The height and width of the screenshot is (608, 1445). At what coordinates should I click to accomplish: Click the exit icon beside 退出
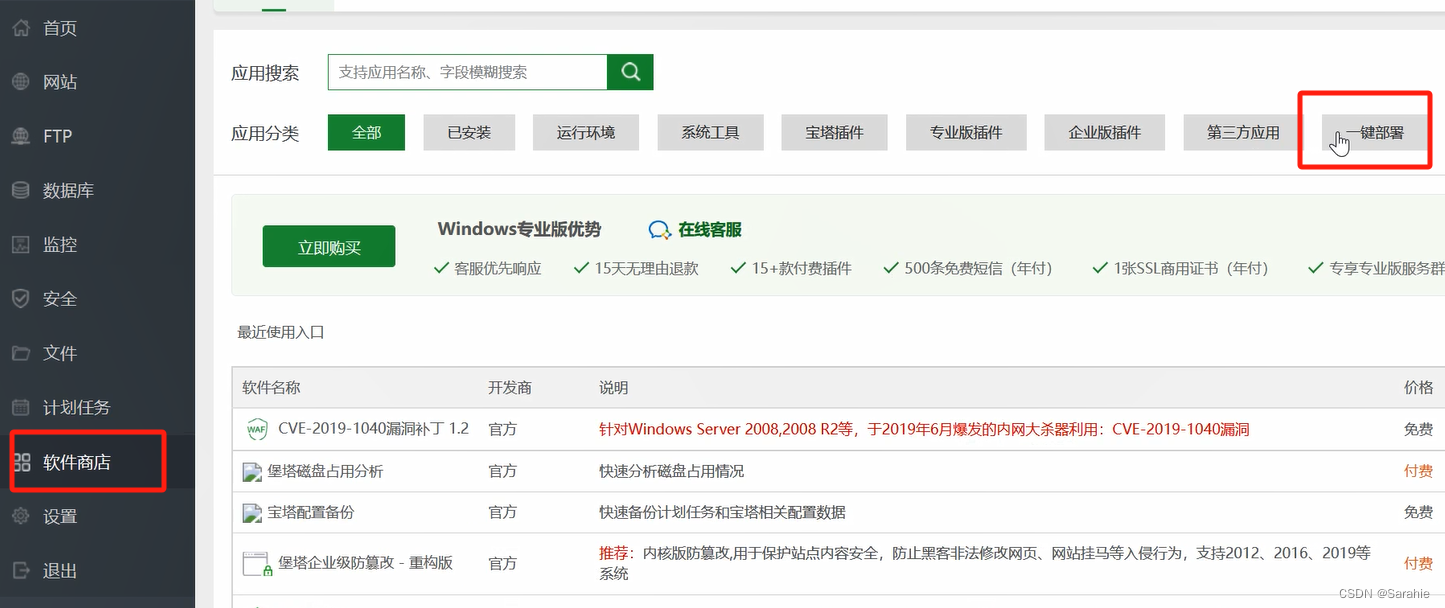click(x=21, y=570)
